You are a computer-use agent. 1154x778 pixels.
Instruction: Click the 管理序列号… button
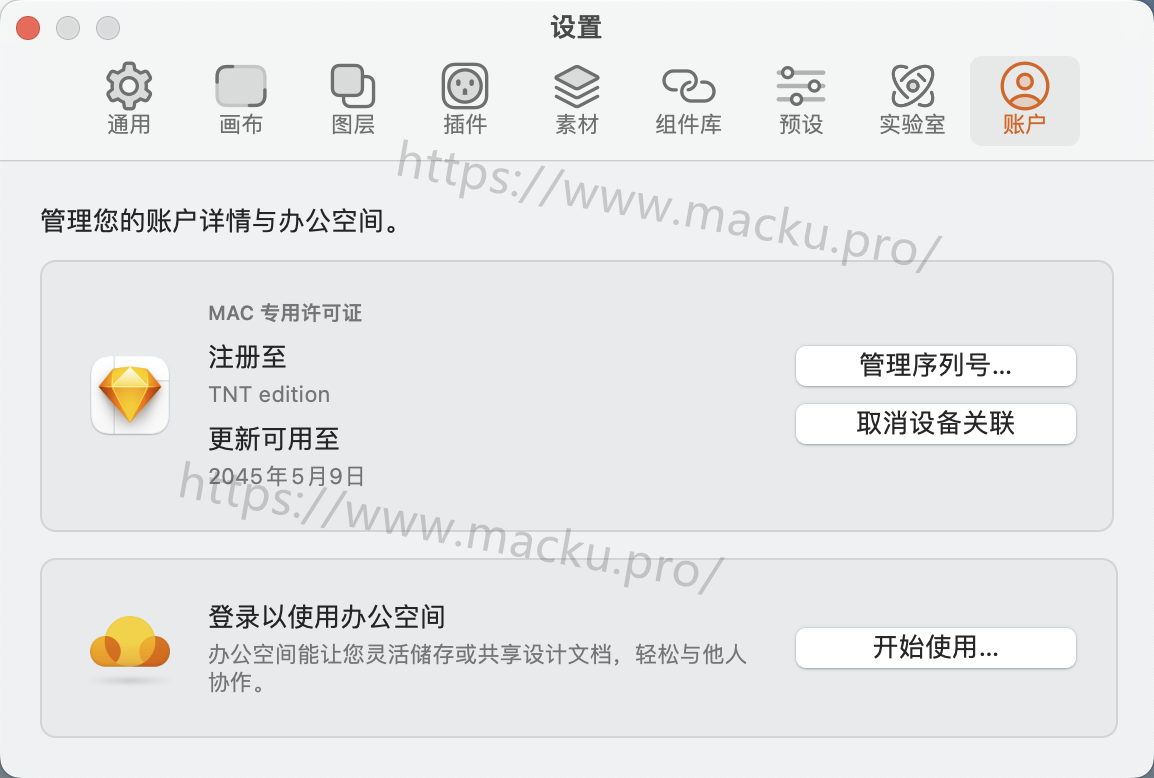935,366
